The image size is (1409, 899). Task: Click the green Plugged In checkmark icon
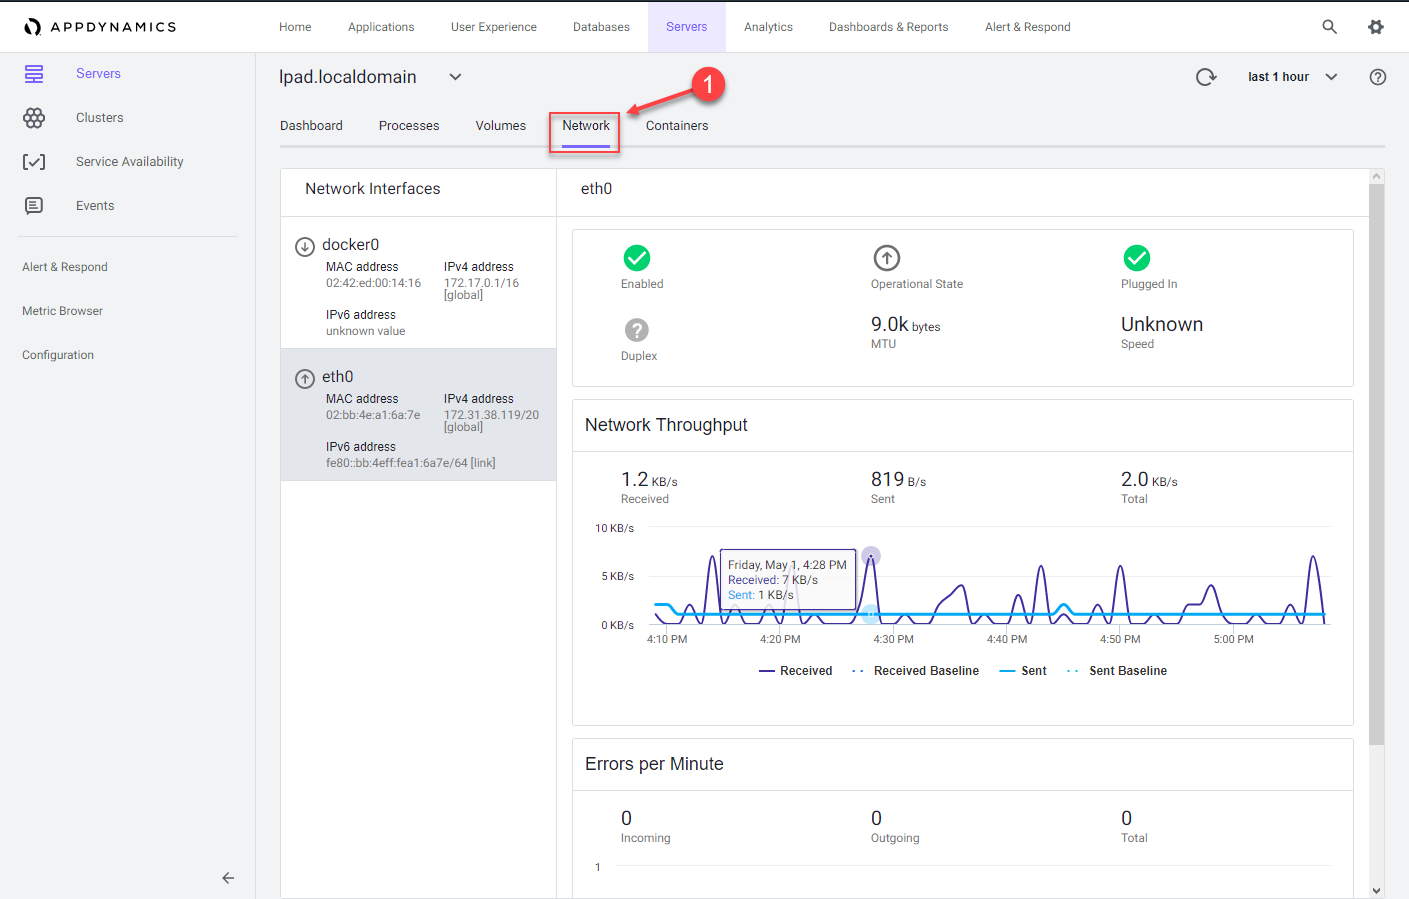click(x=1137, y=258)
